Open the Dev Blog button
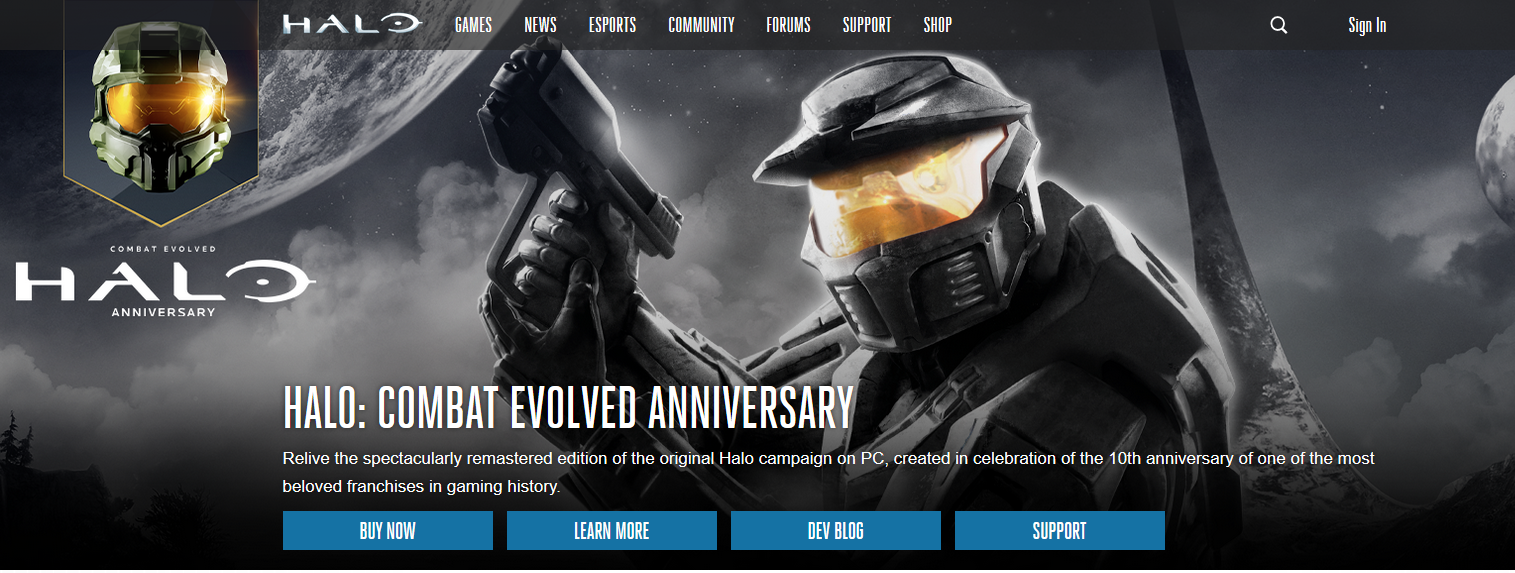Image resolution: width=1515 pixels, height=573 pixels. click(x=836, y=531)
